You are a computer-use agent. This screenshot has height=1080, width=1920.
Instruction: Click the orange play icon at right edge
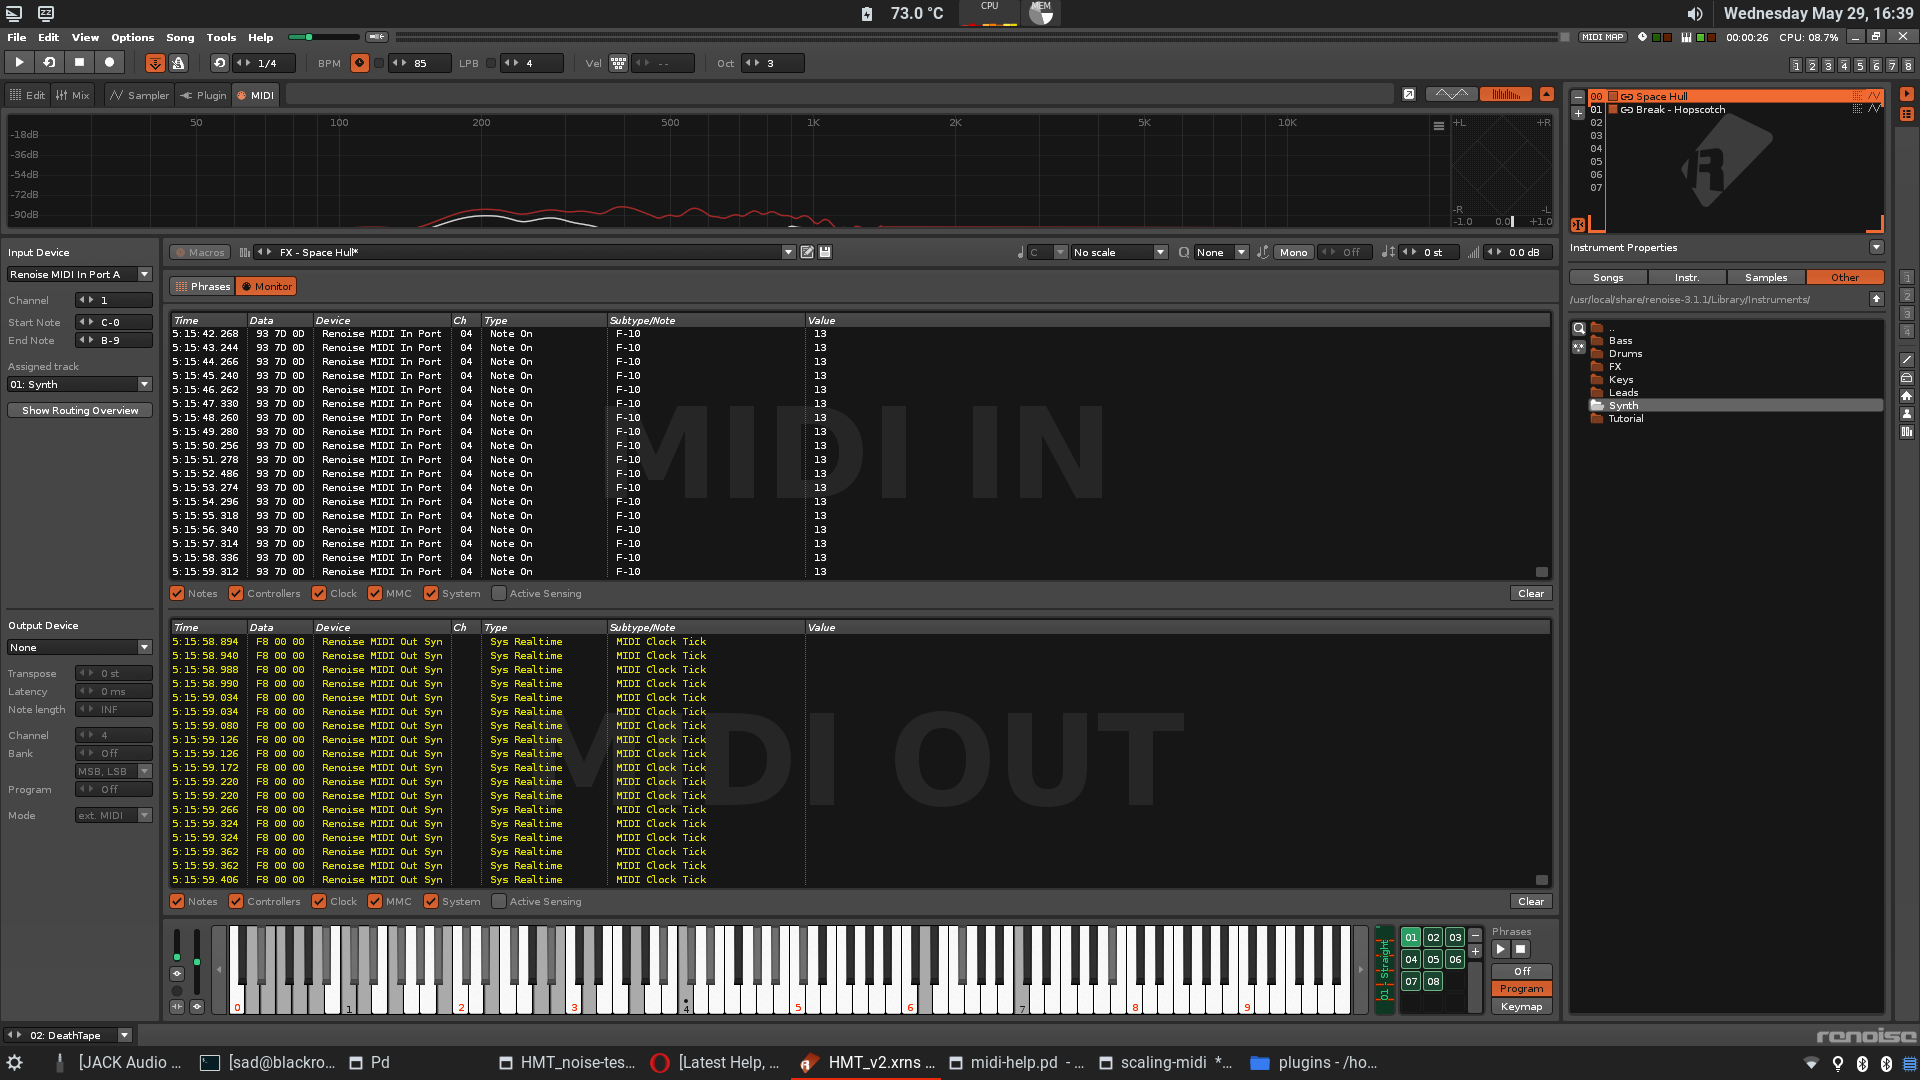[x=1907, y=94]
